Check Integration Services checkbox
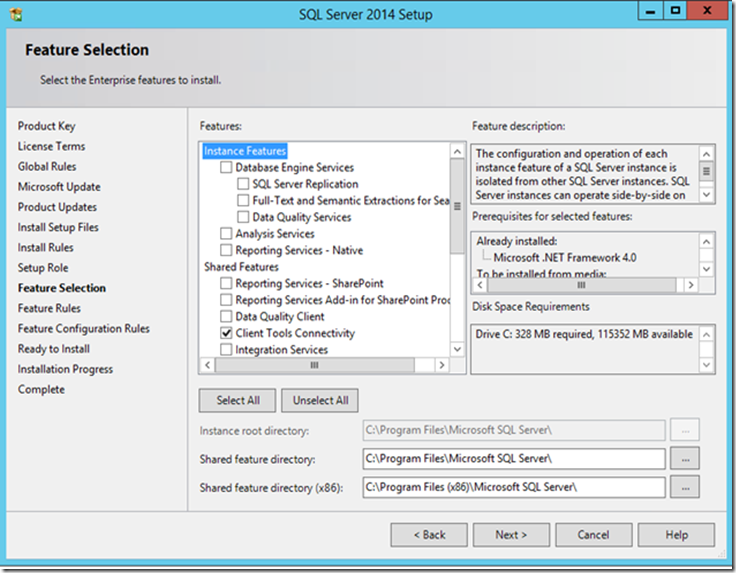 coord(226,350)
